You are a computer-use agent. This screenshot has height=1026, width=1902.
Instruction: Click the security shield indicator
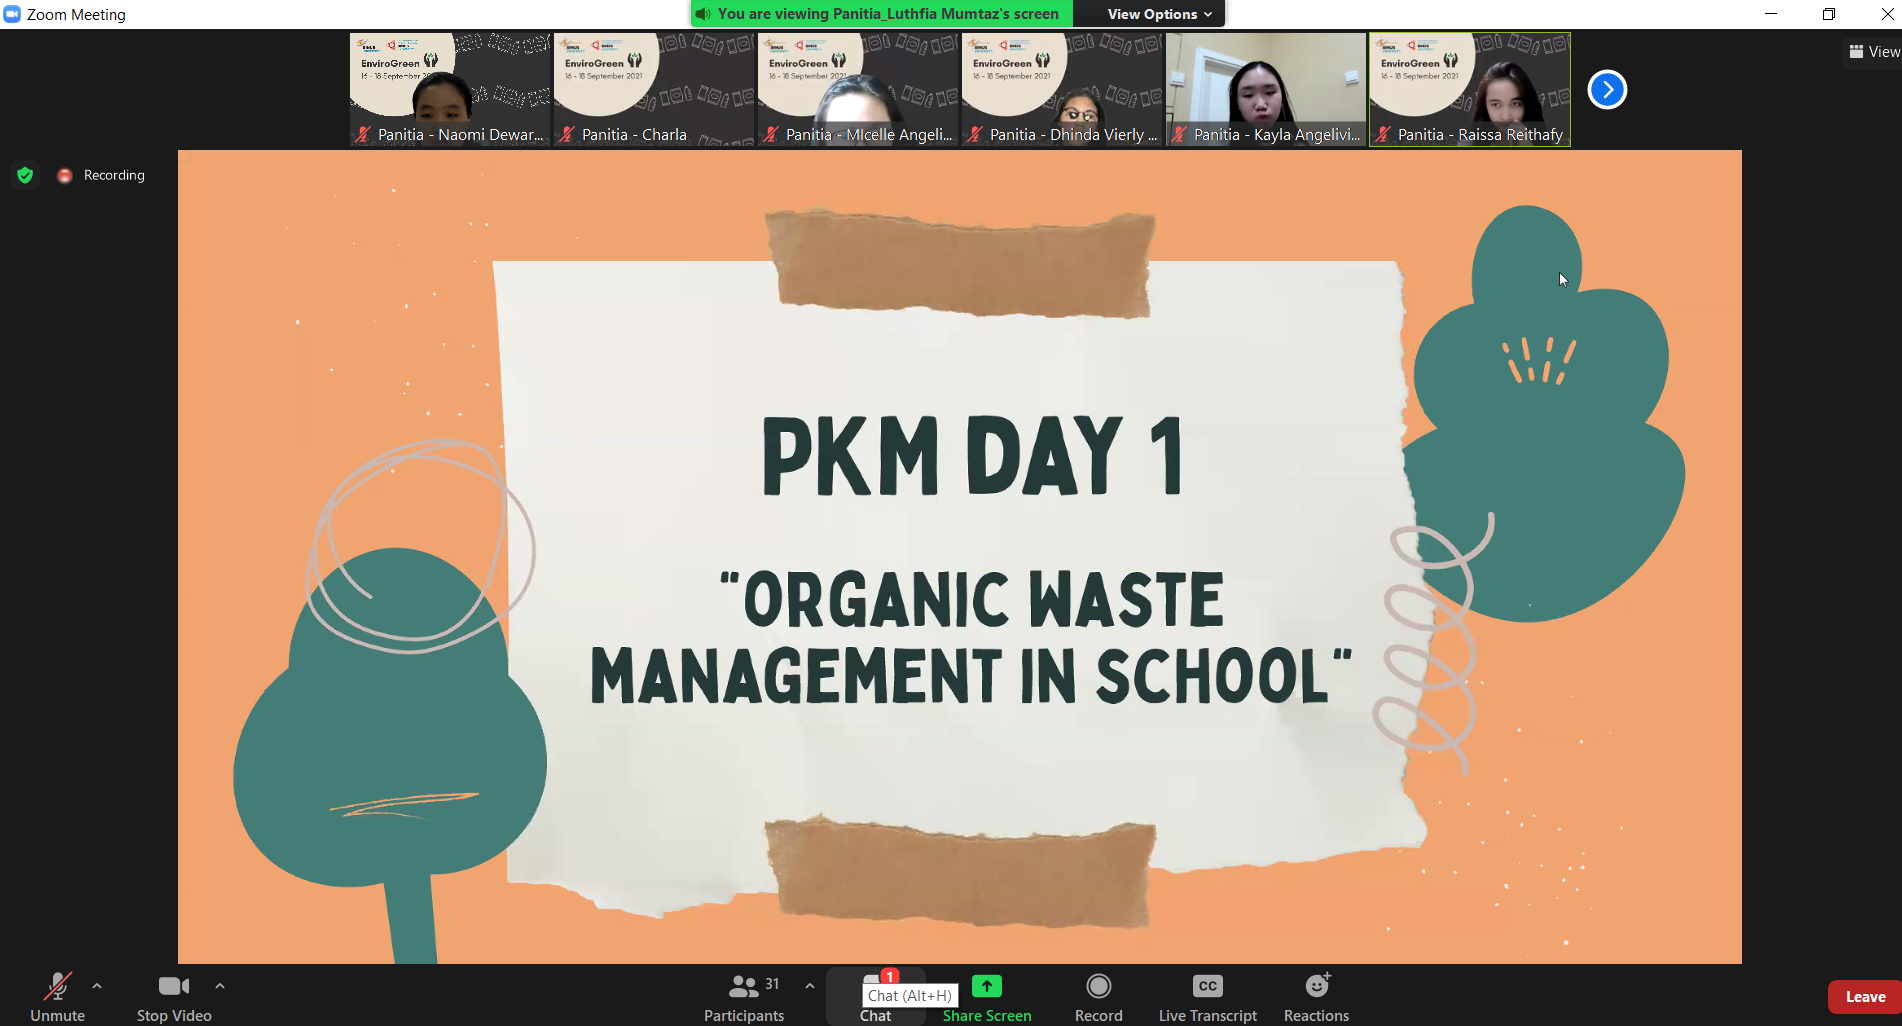pyautogui.click(x=25, y=175)
